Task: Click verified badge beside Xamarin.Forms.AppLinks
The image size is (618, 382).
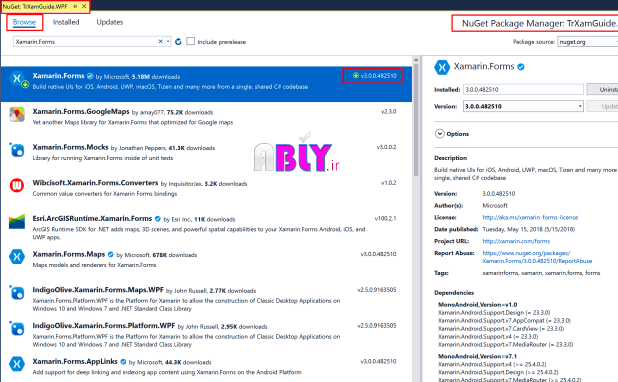Action: click(x=123, y=362)
